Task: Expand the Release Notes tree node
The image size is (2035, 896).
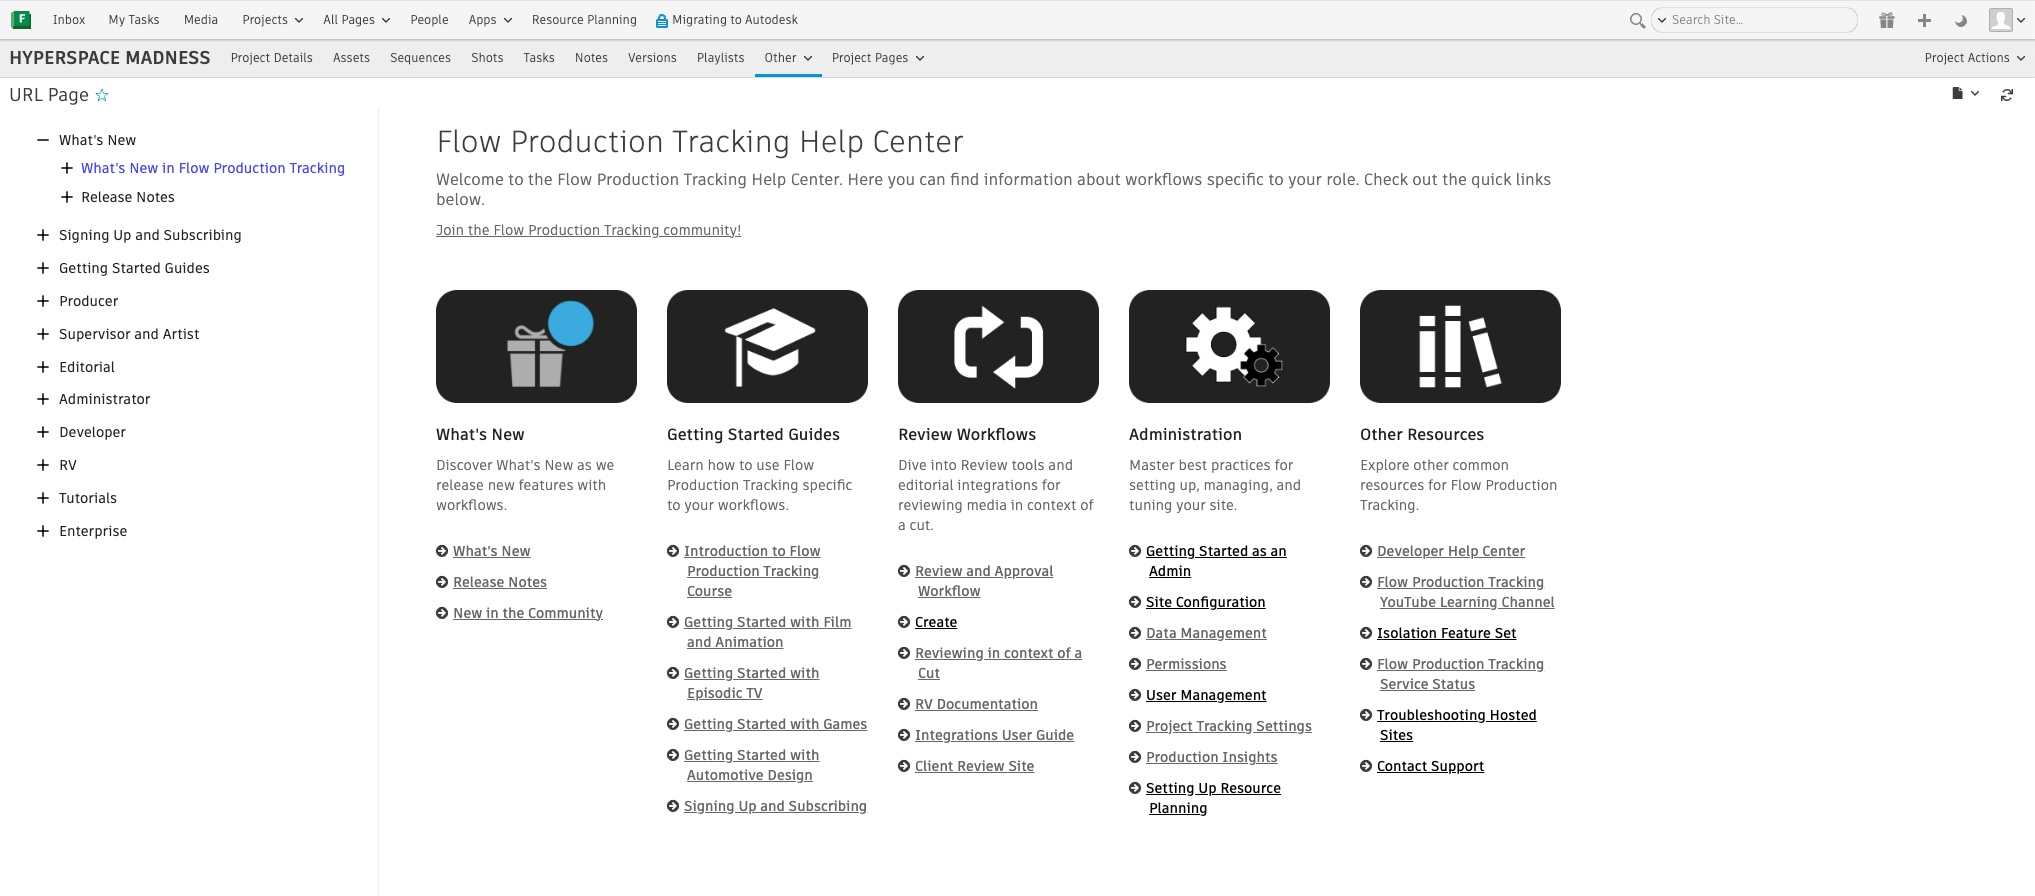Action: tap(66, 197)
